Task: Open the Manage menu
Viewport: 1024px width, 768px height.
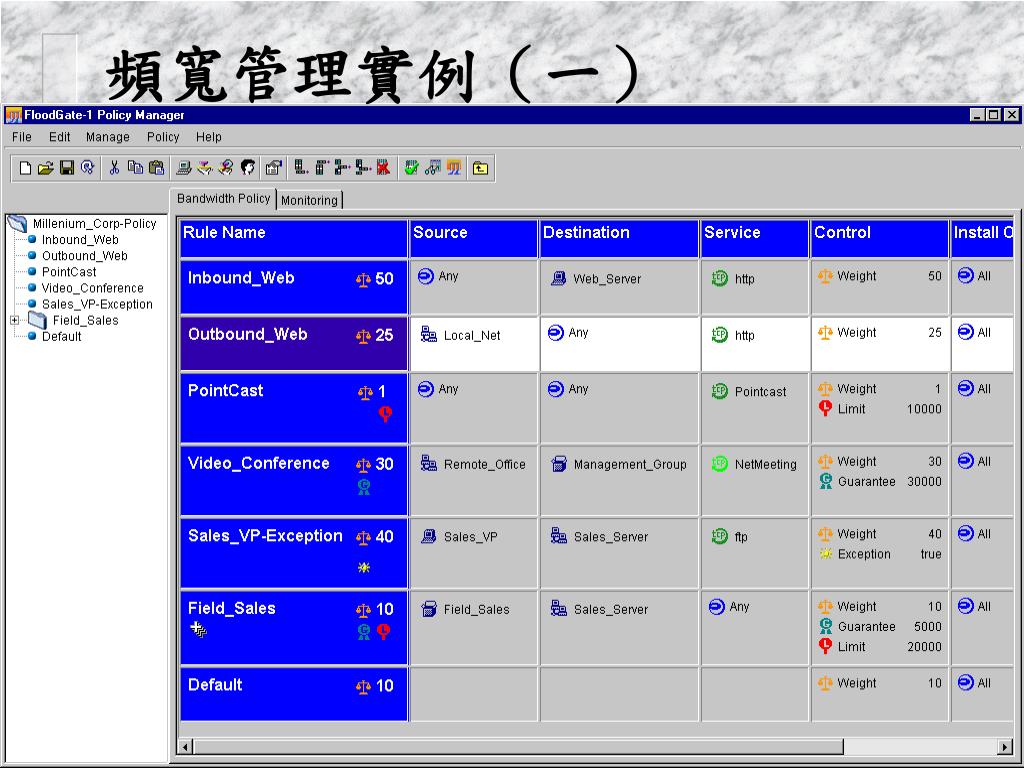Action: (108, 137)
